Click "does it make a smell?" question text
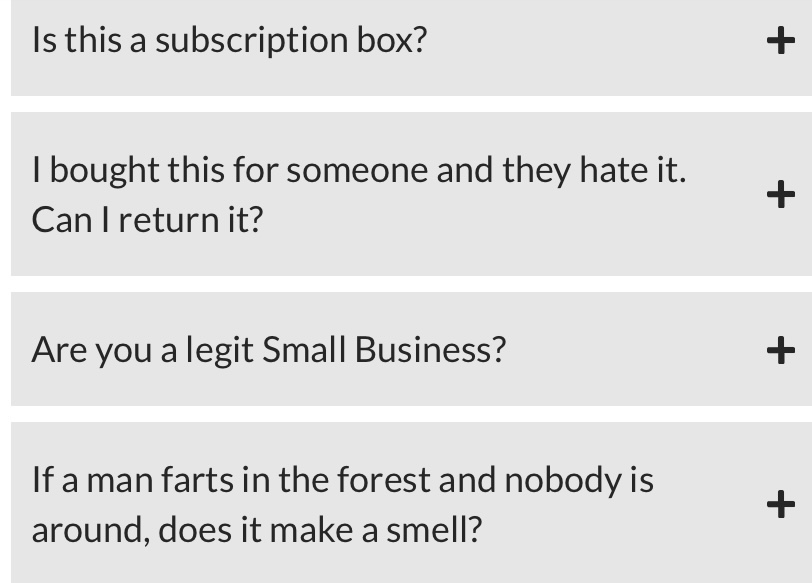The height and width of the screenshot is (583, 812). tap(257, 528)
